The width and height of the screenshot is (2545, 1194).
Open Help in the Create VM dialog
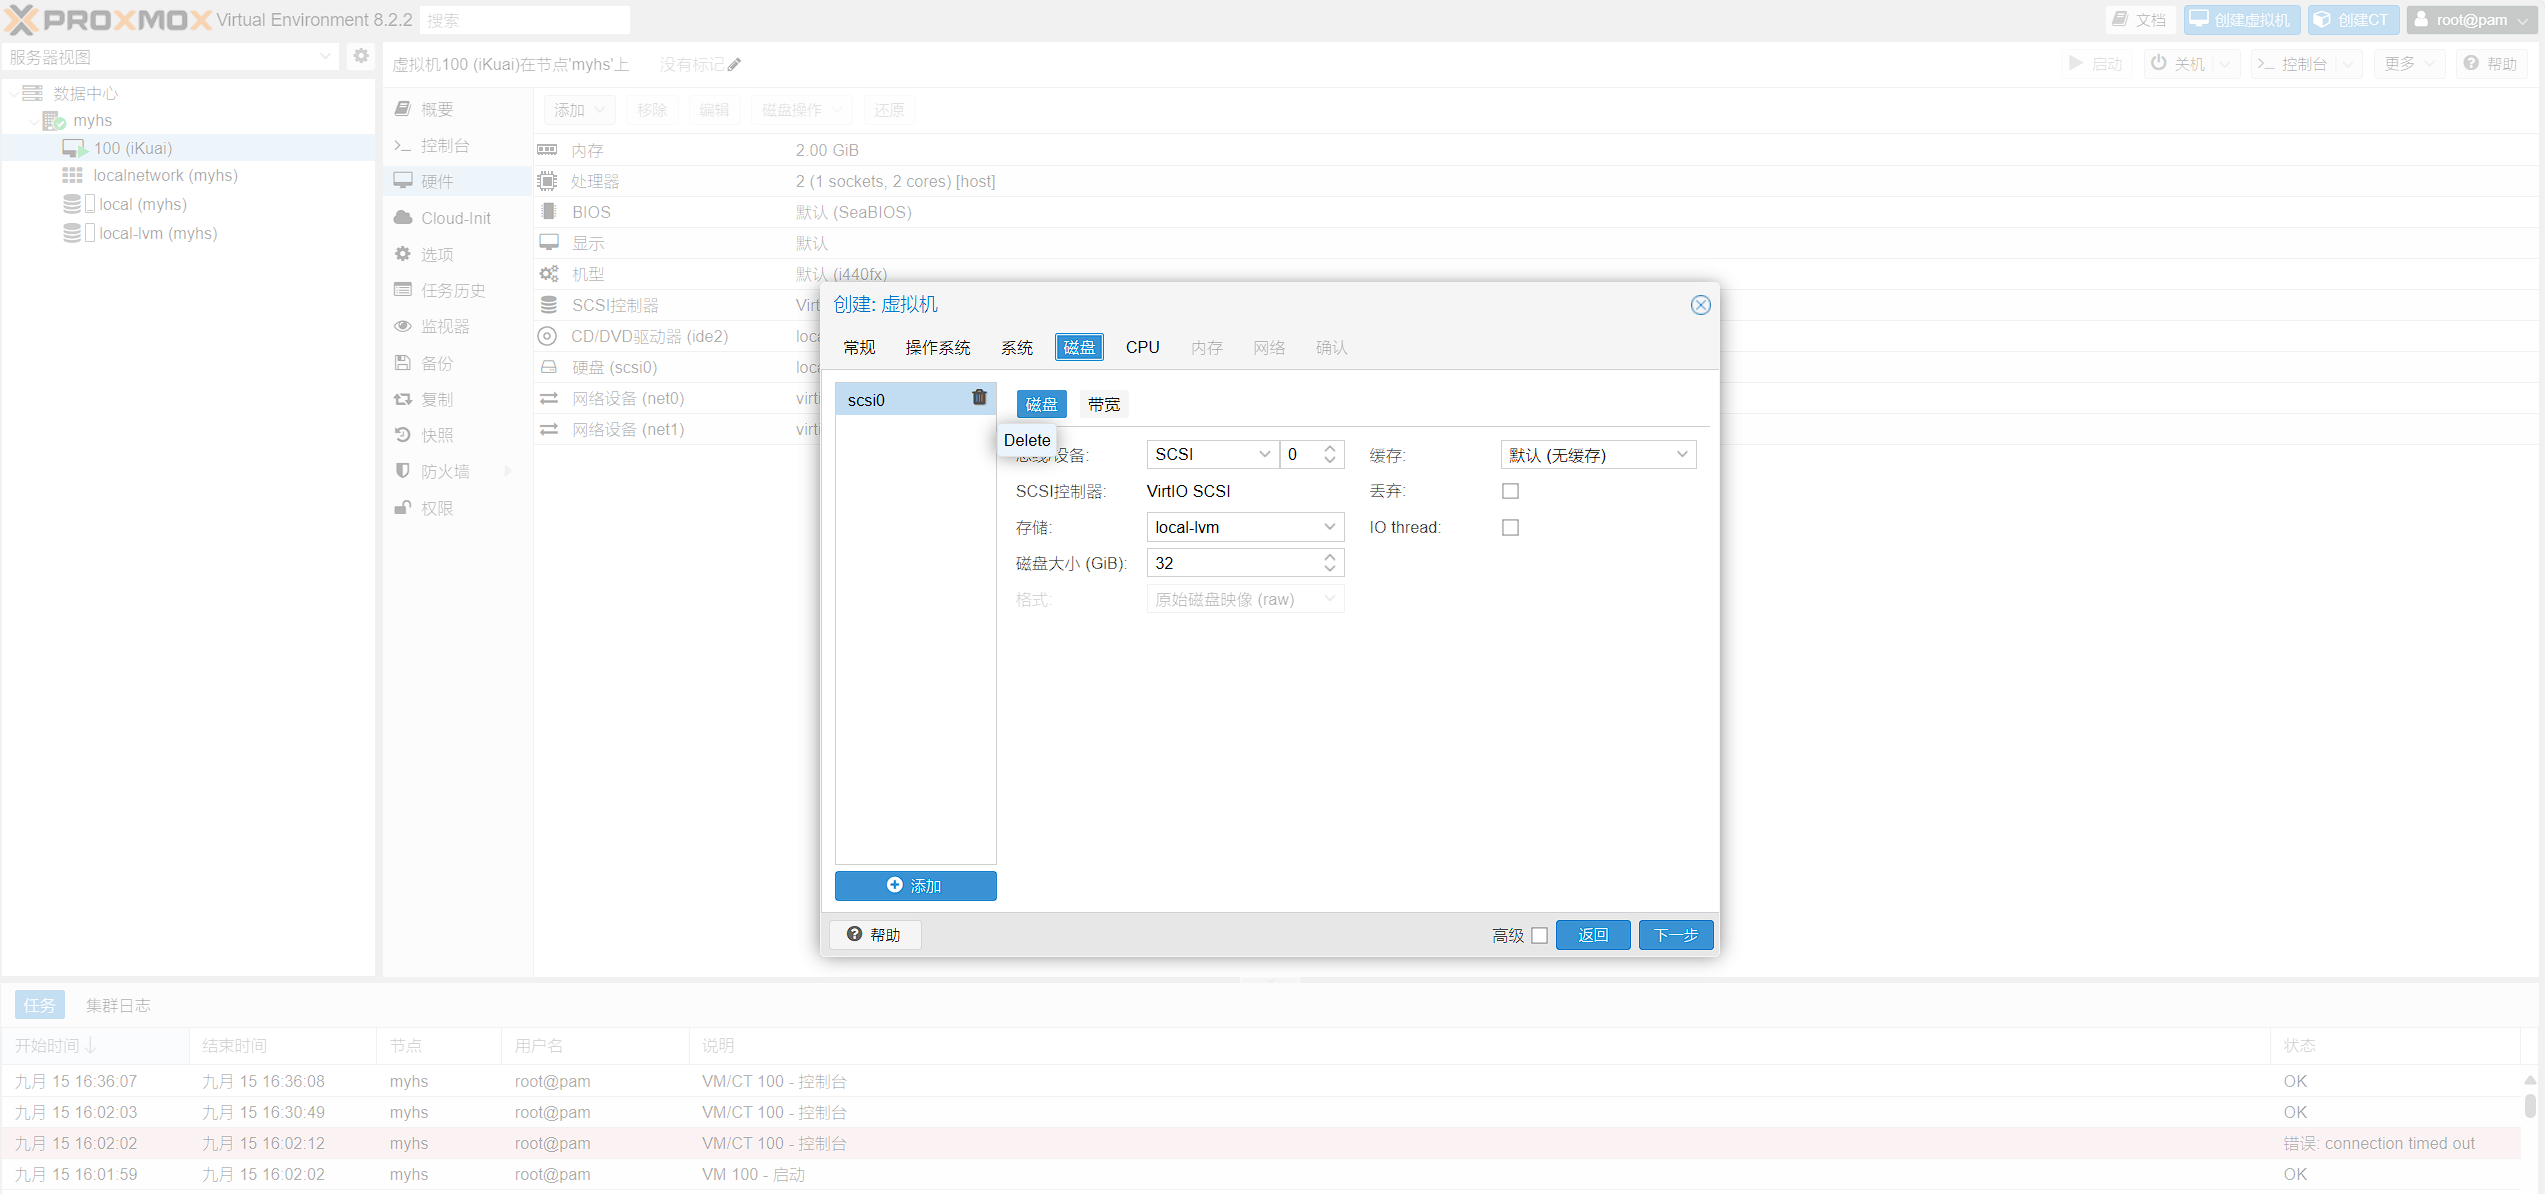[x=874, y=935]
